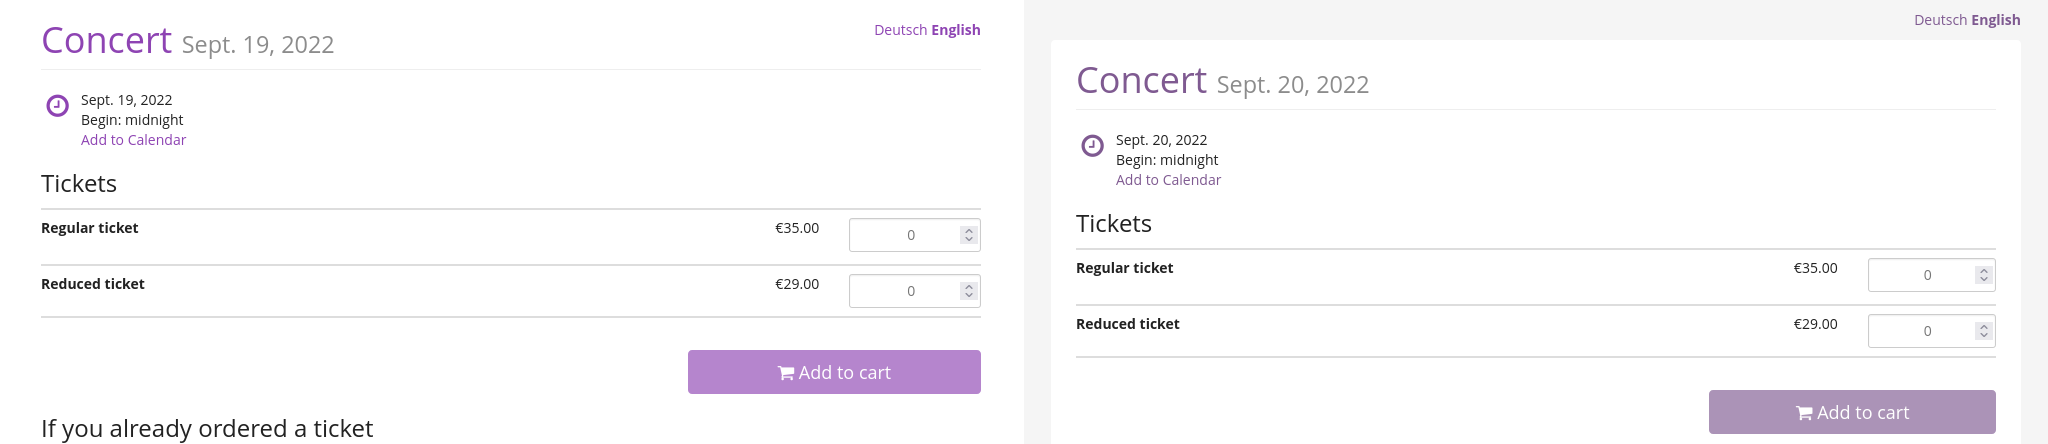Select English on the Sept. 19 page
Viewport: 2048px width, 444px height.
click(956, 30)
